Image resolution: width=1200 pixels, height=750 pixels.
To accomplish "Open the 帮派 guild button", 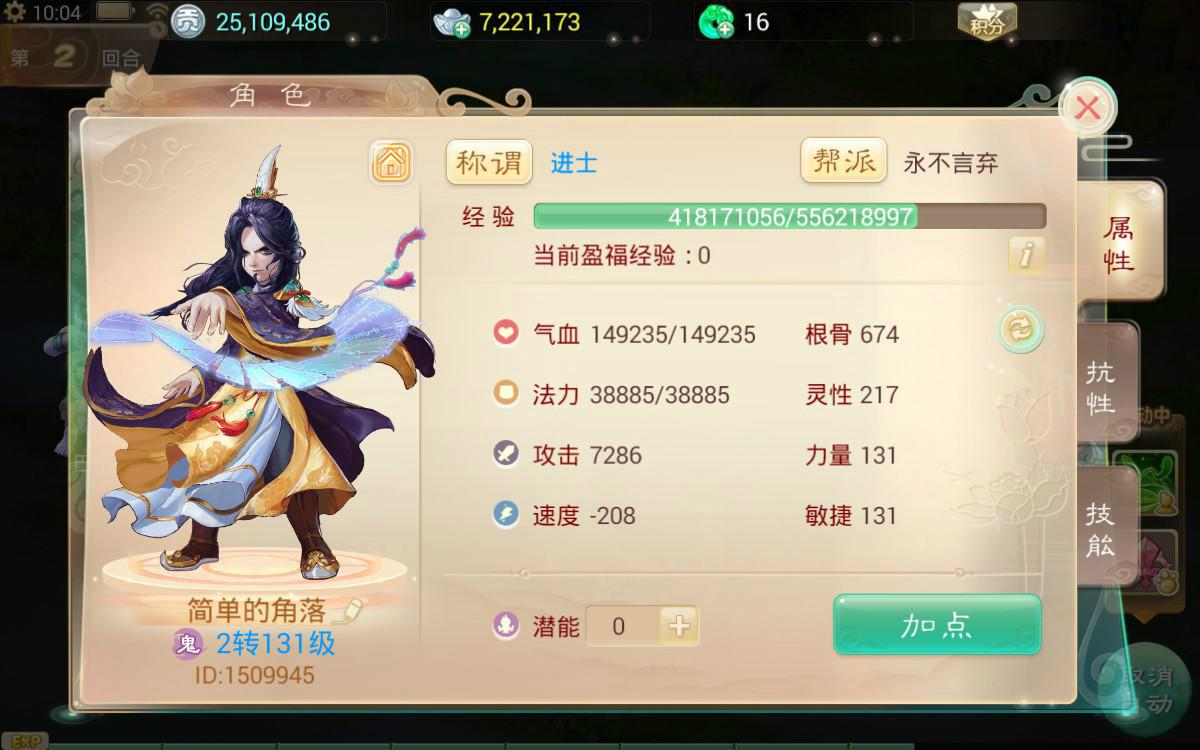I will 844,161.
